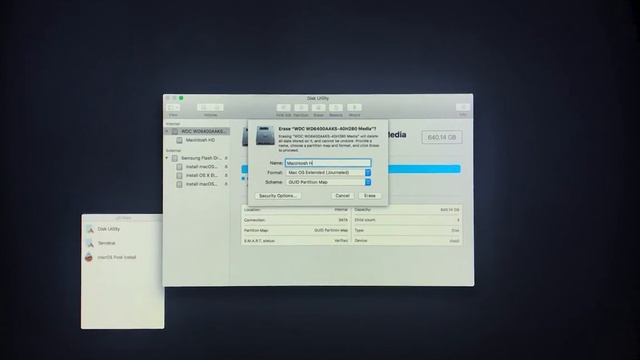This screenshot has height=360, width=640.
Task: Click the 640.14 GB capacity box
Action: pos(442,137)
